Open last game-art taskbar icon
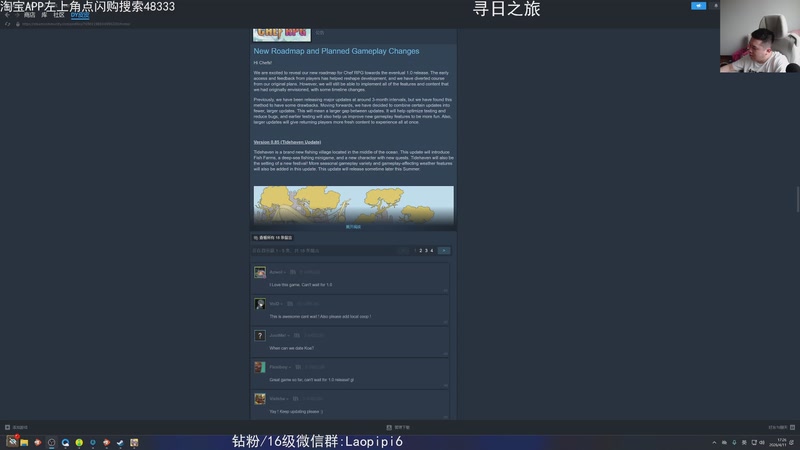The width and height of the screenshot is (800, 450). pos(134,442)
